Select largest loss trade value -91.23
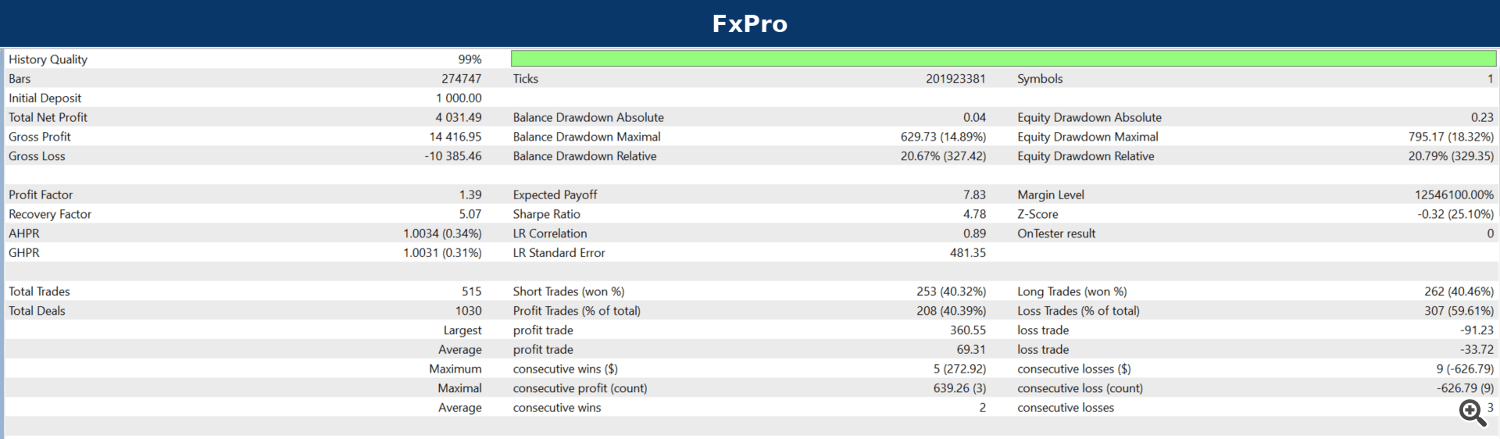Screen dimensions: 1500x439 coord(1477,330)
